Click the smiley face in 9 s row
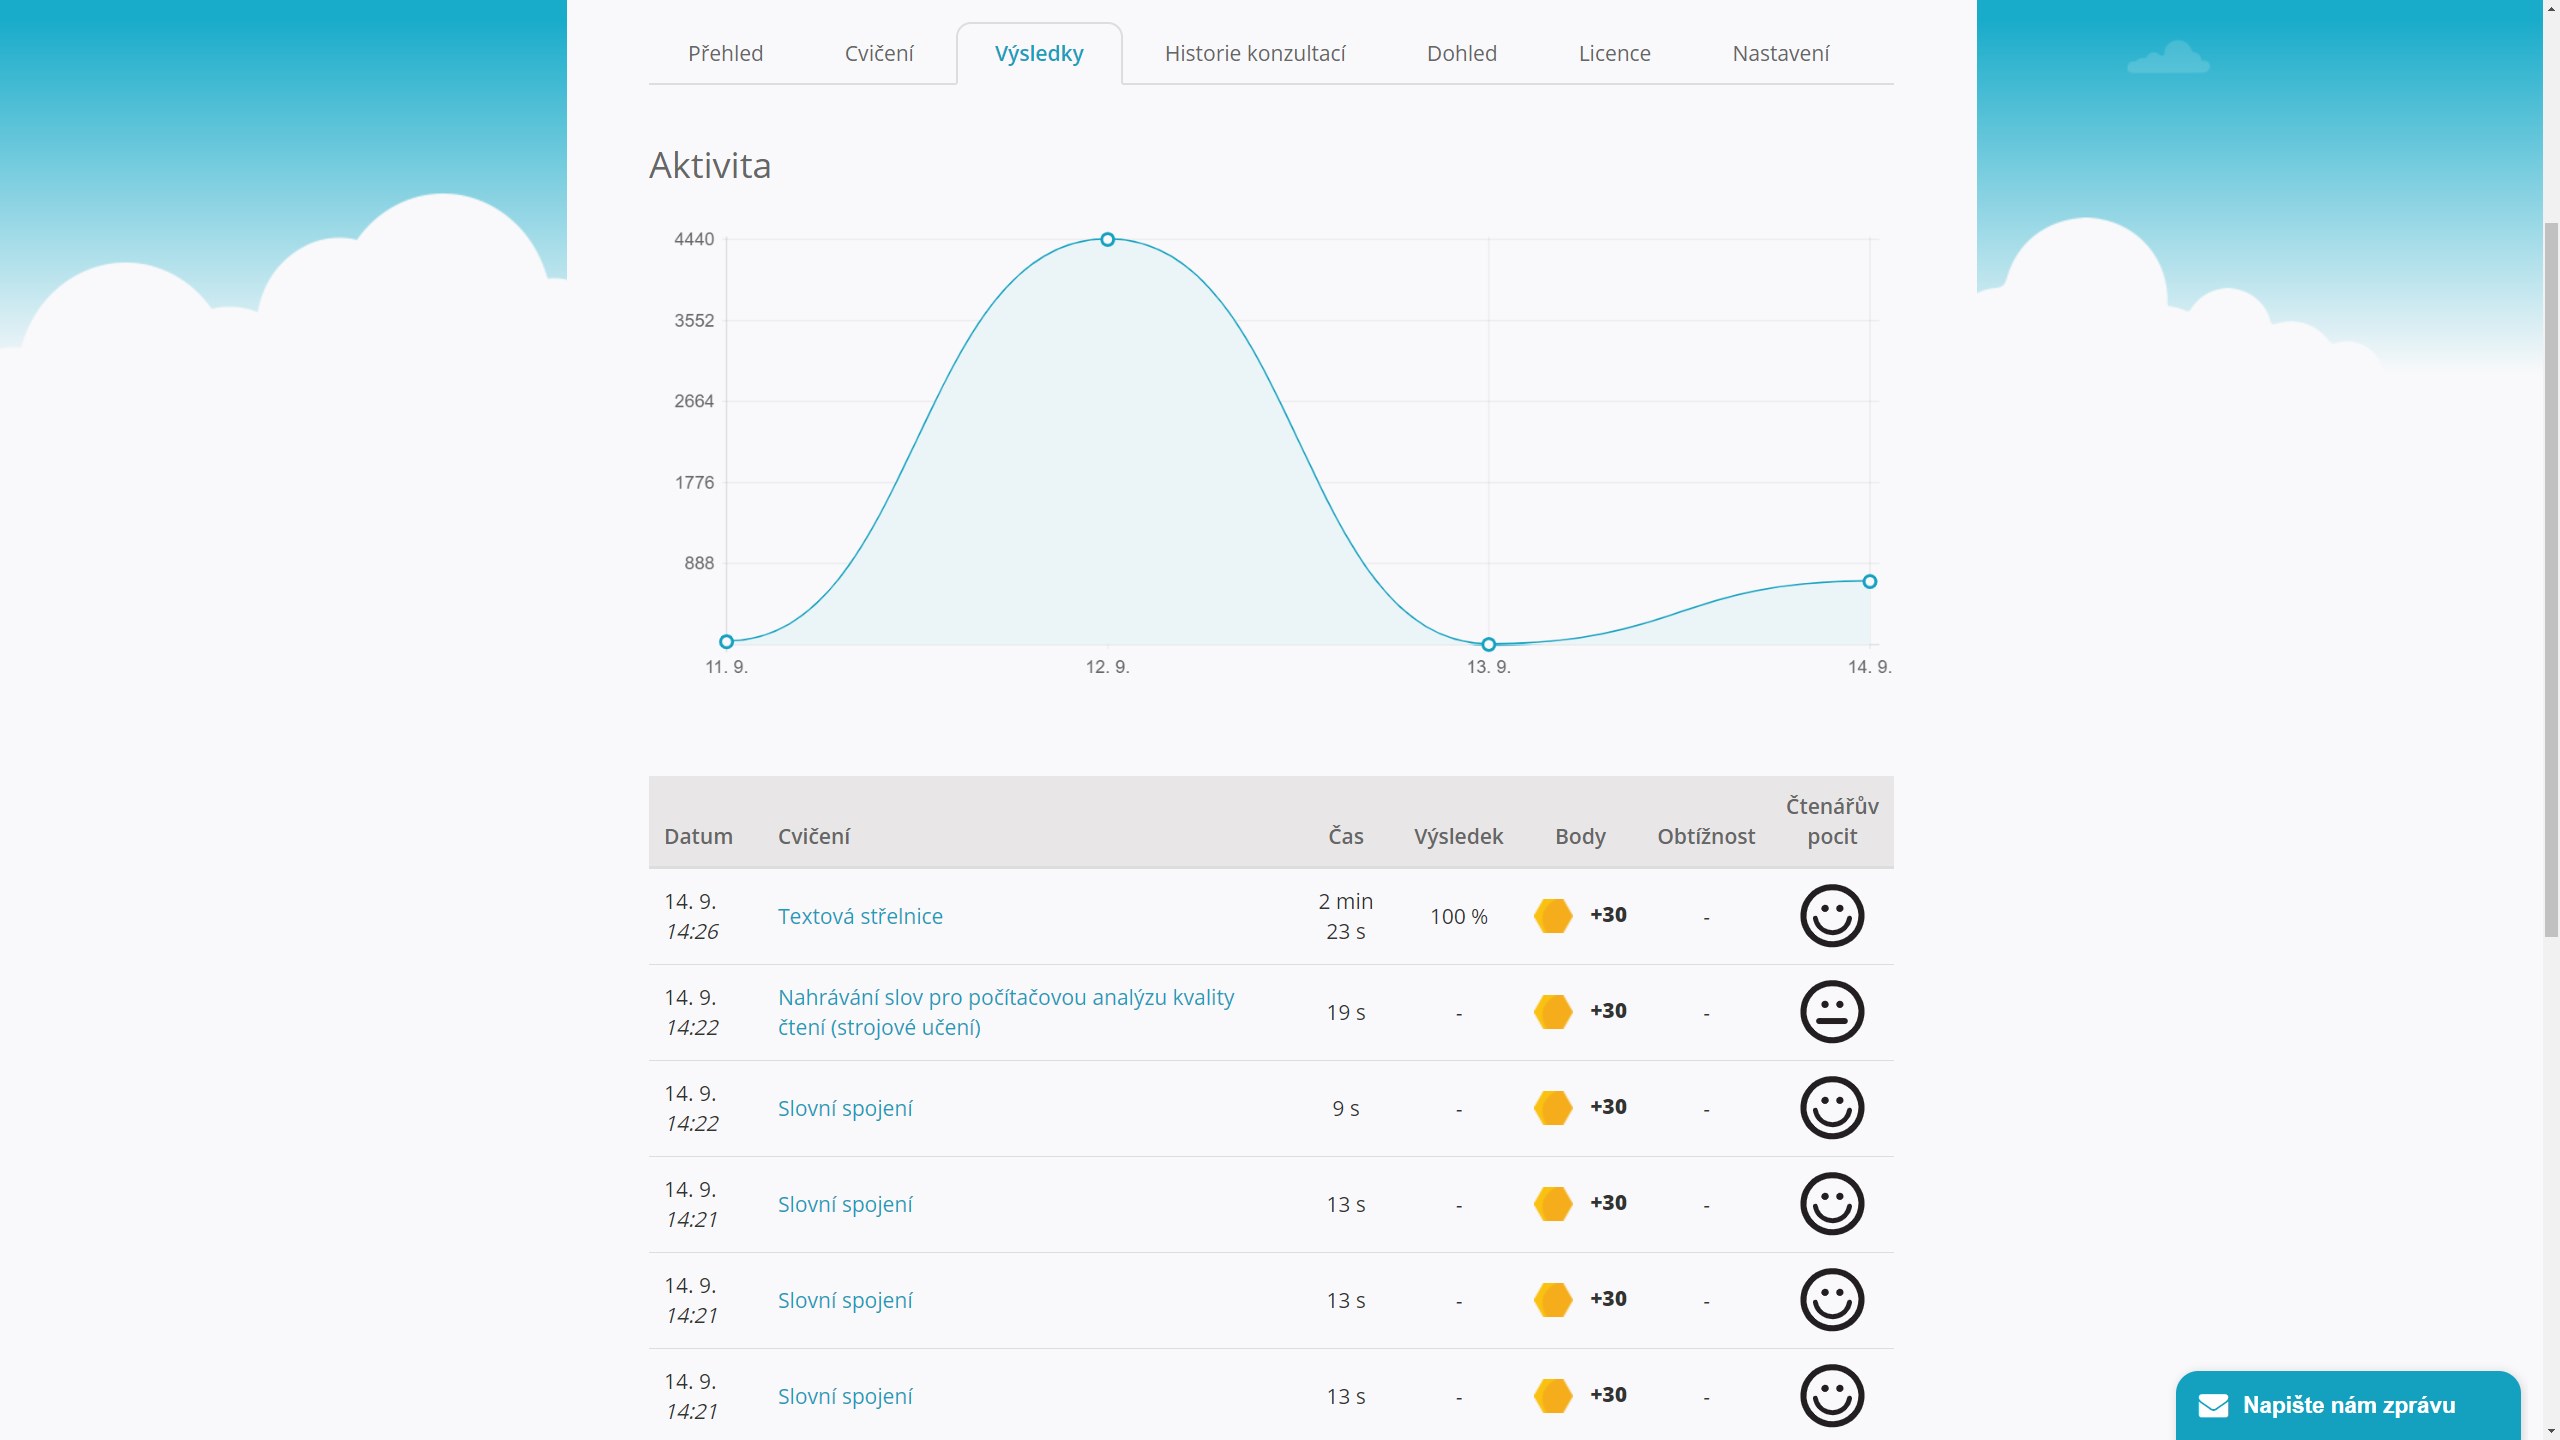The image size is (2560, 1440). coord(1831,1108)
